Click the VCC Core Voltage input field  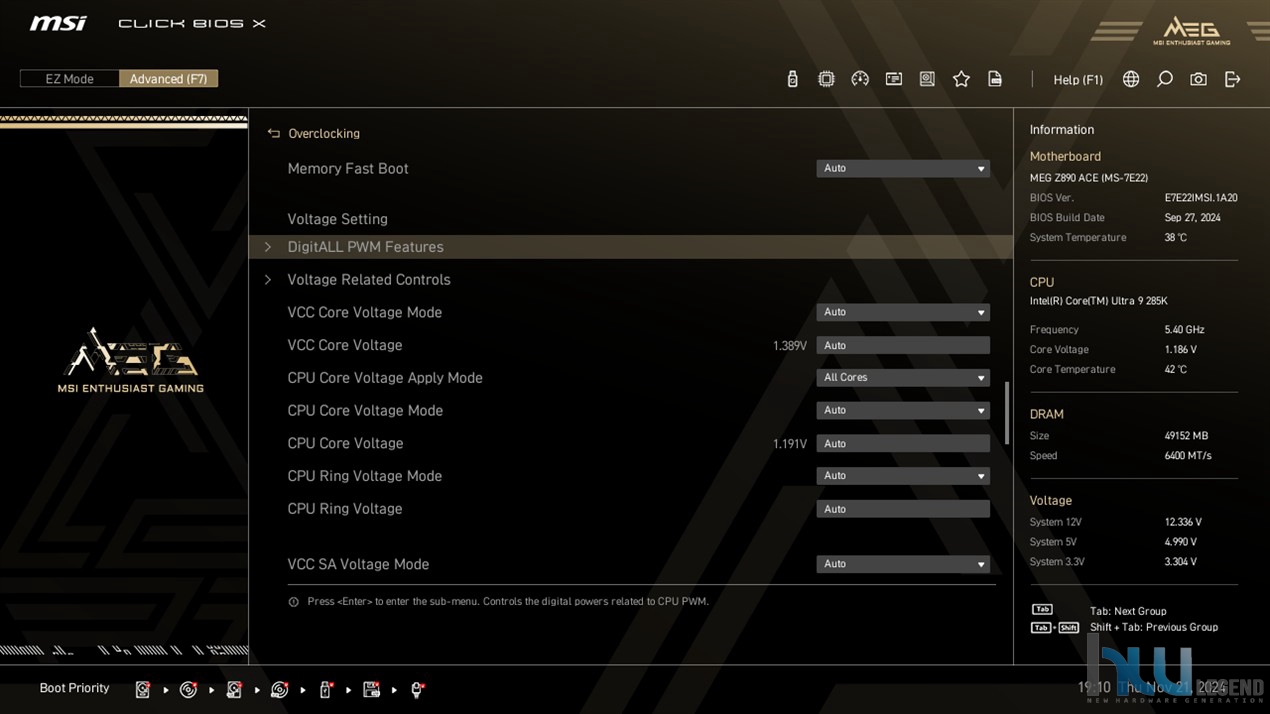coord(903,345)
